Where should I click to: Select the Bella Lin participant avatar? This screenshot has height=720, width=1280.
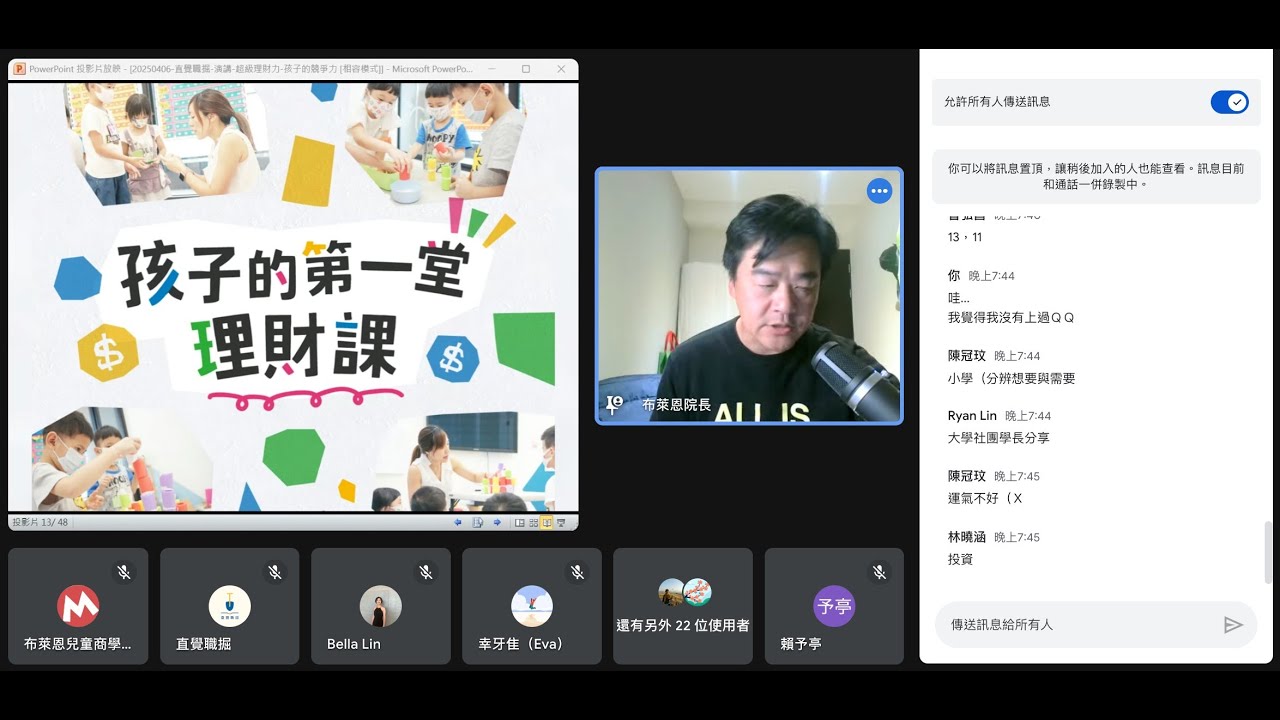pos(381,606)
